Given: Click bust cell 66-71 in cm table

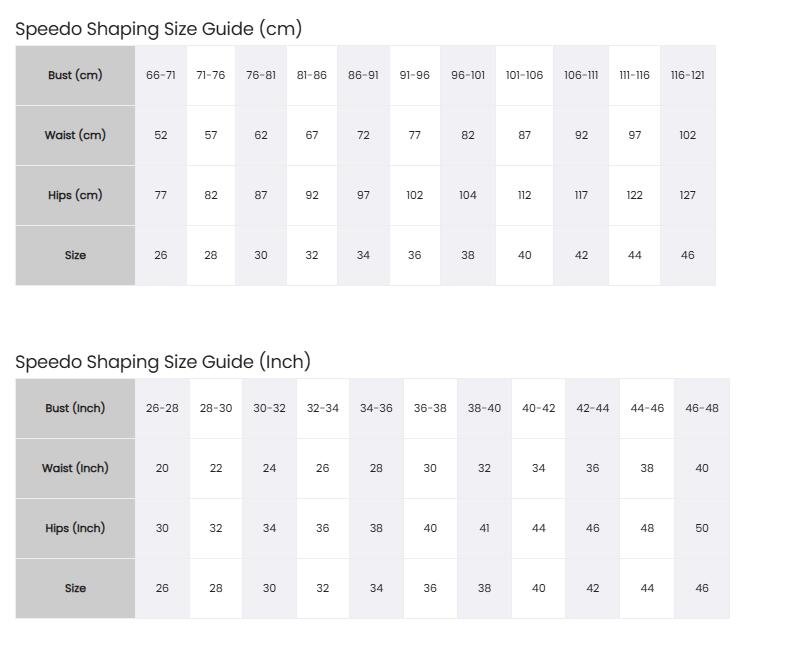Looking at the screenshot, I should 161,75.
